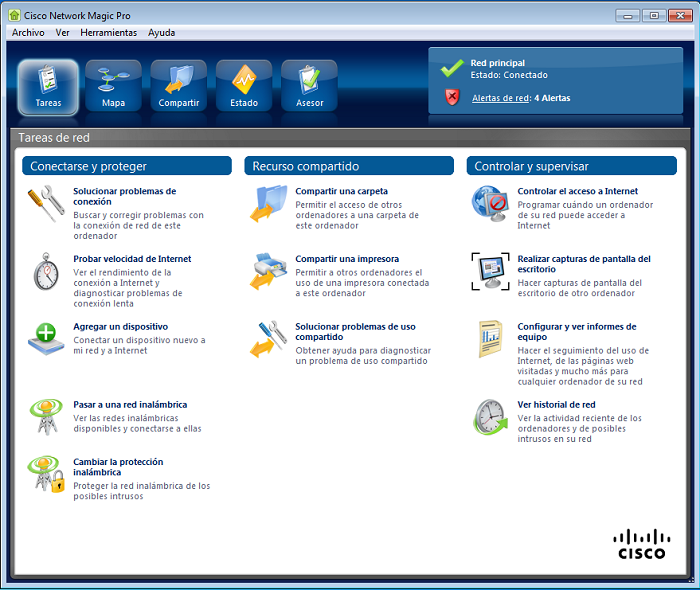
Task: Click the Controlar y supervisar header
Action: coord(571,166)
